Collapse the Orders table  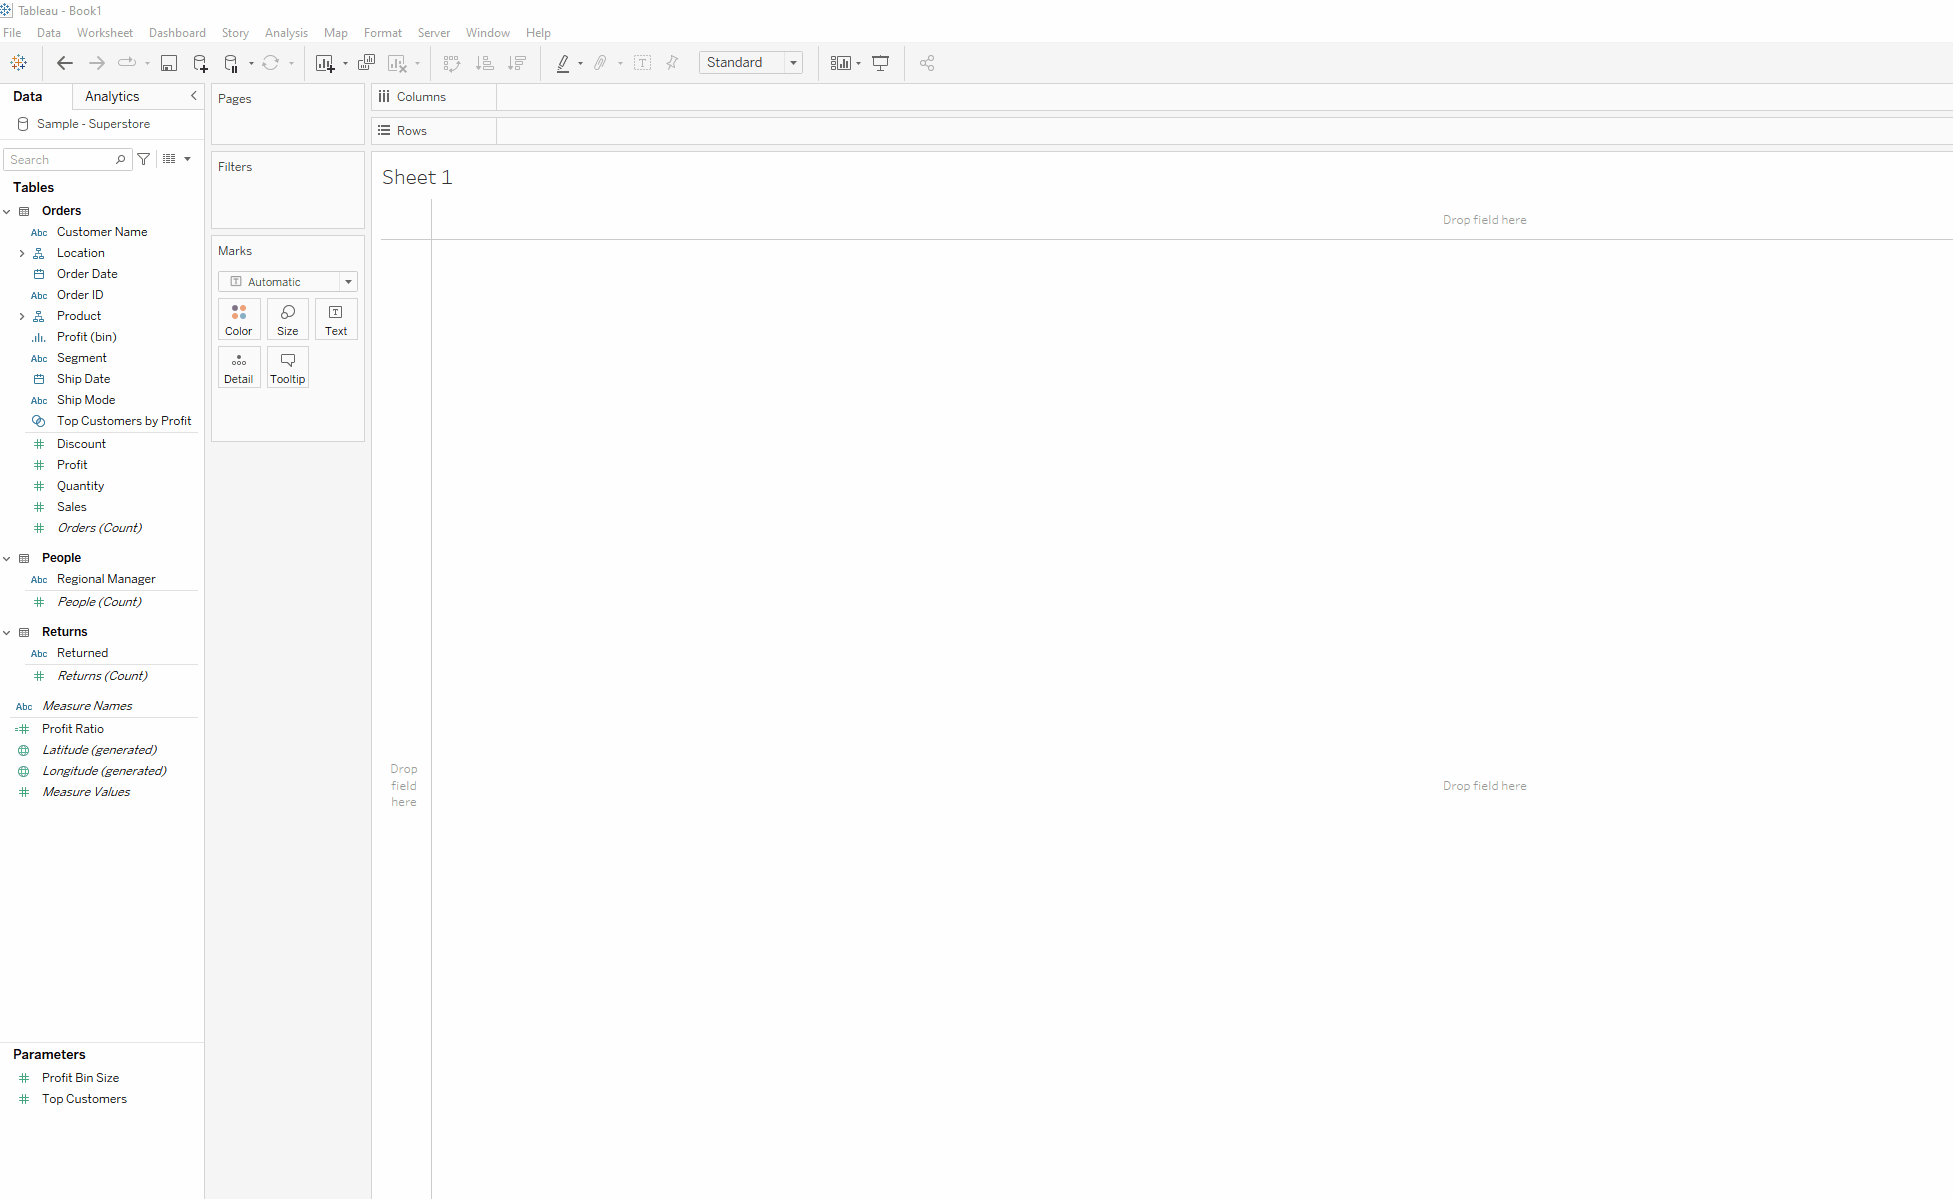[7, 211]
